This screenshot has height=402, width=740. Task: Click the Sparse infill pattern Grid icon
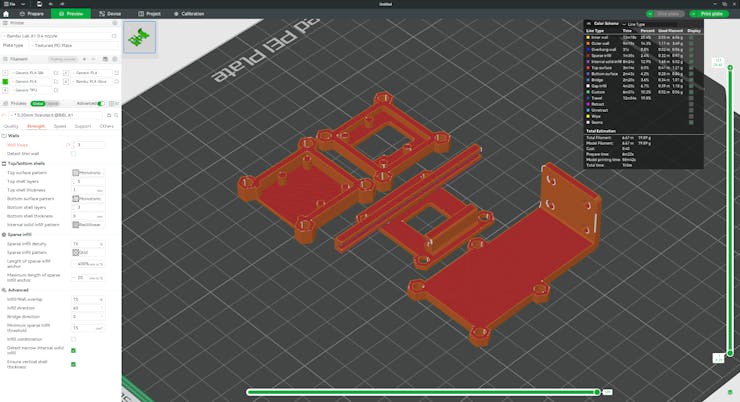click(76, 252)
